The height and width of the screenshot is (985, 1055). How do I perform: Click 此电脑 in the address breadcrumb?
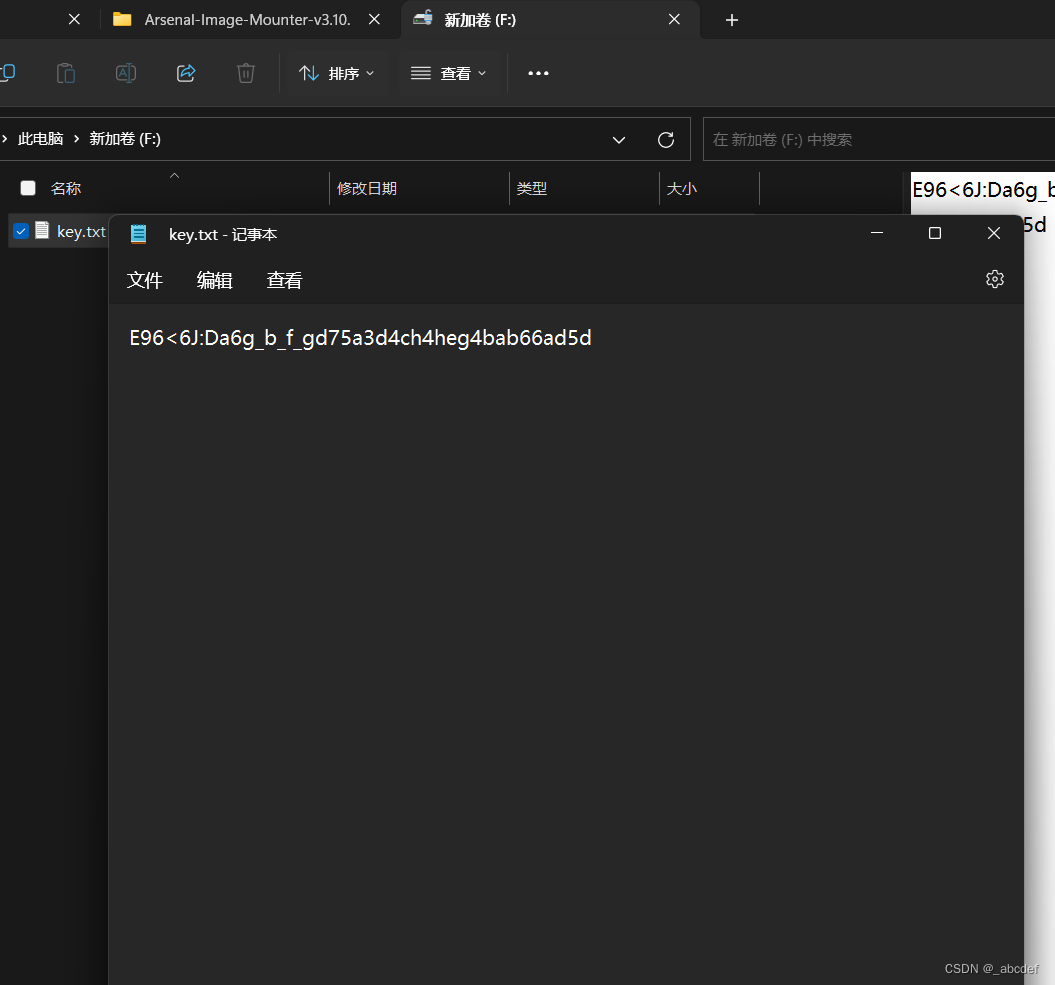click(40, 139)
